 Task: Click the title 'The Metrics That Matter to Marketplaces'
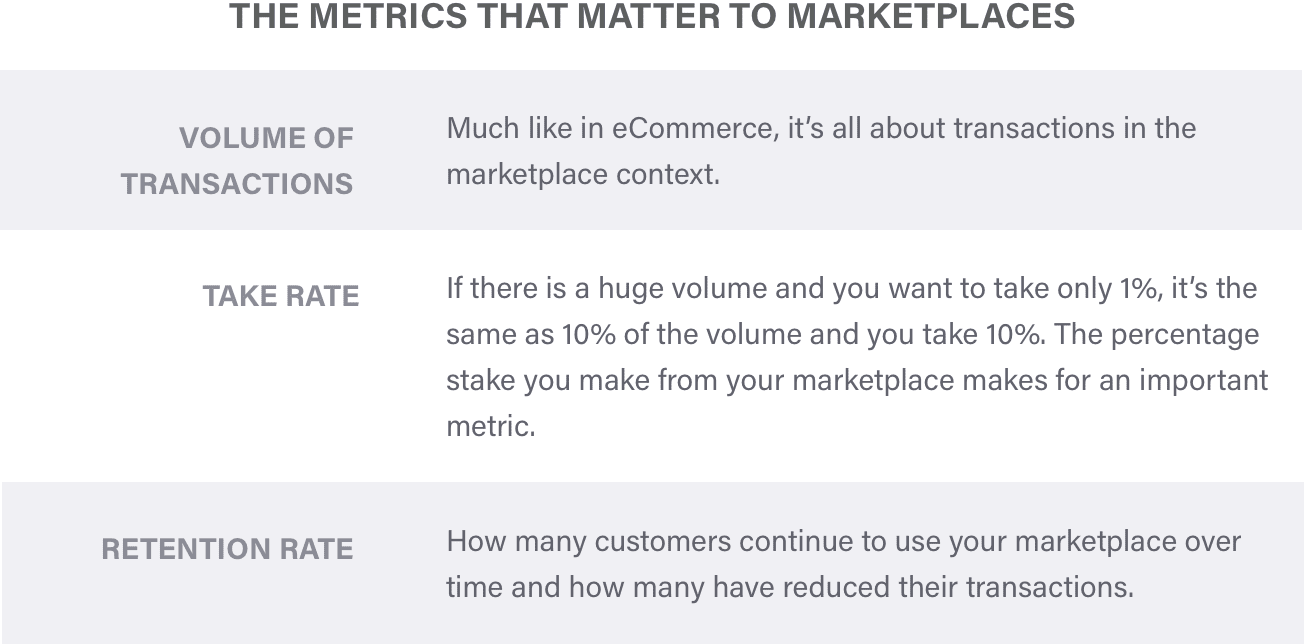pos(652,16)
